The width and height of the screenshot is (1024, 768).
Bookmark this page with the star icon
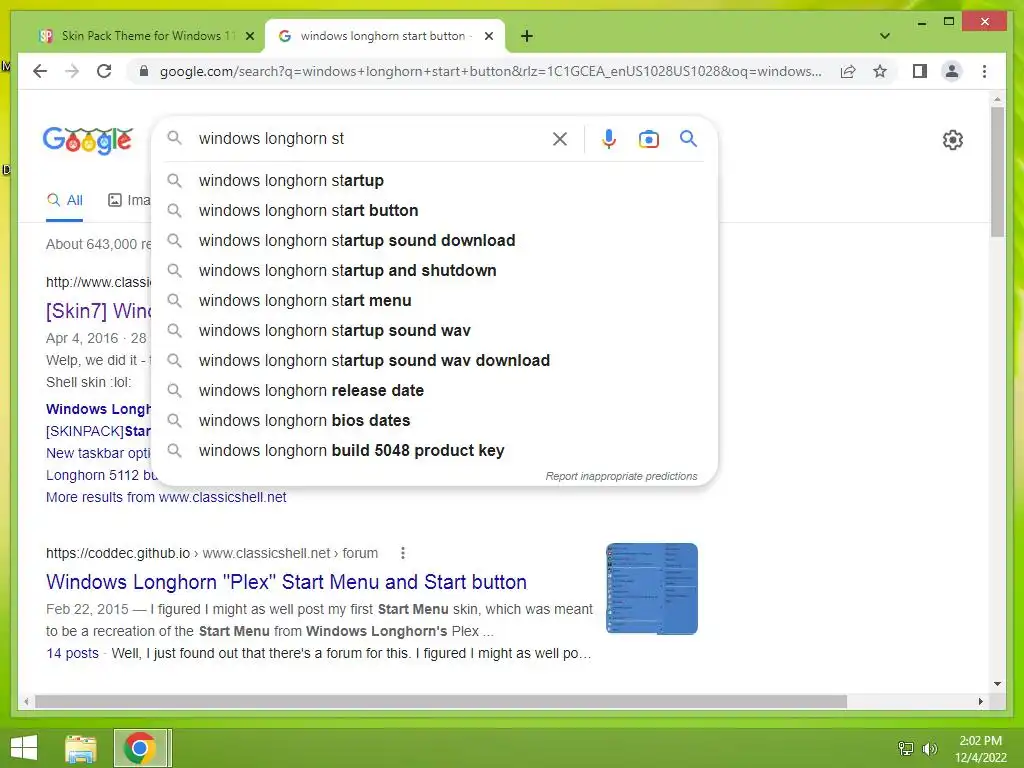[880, 71]
